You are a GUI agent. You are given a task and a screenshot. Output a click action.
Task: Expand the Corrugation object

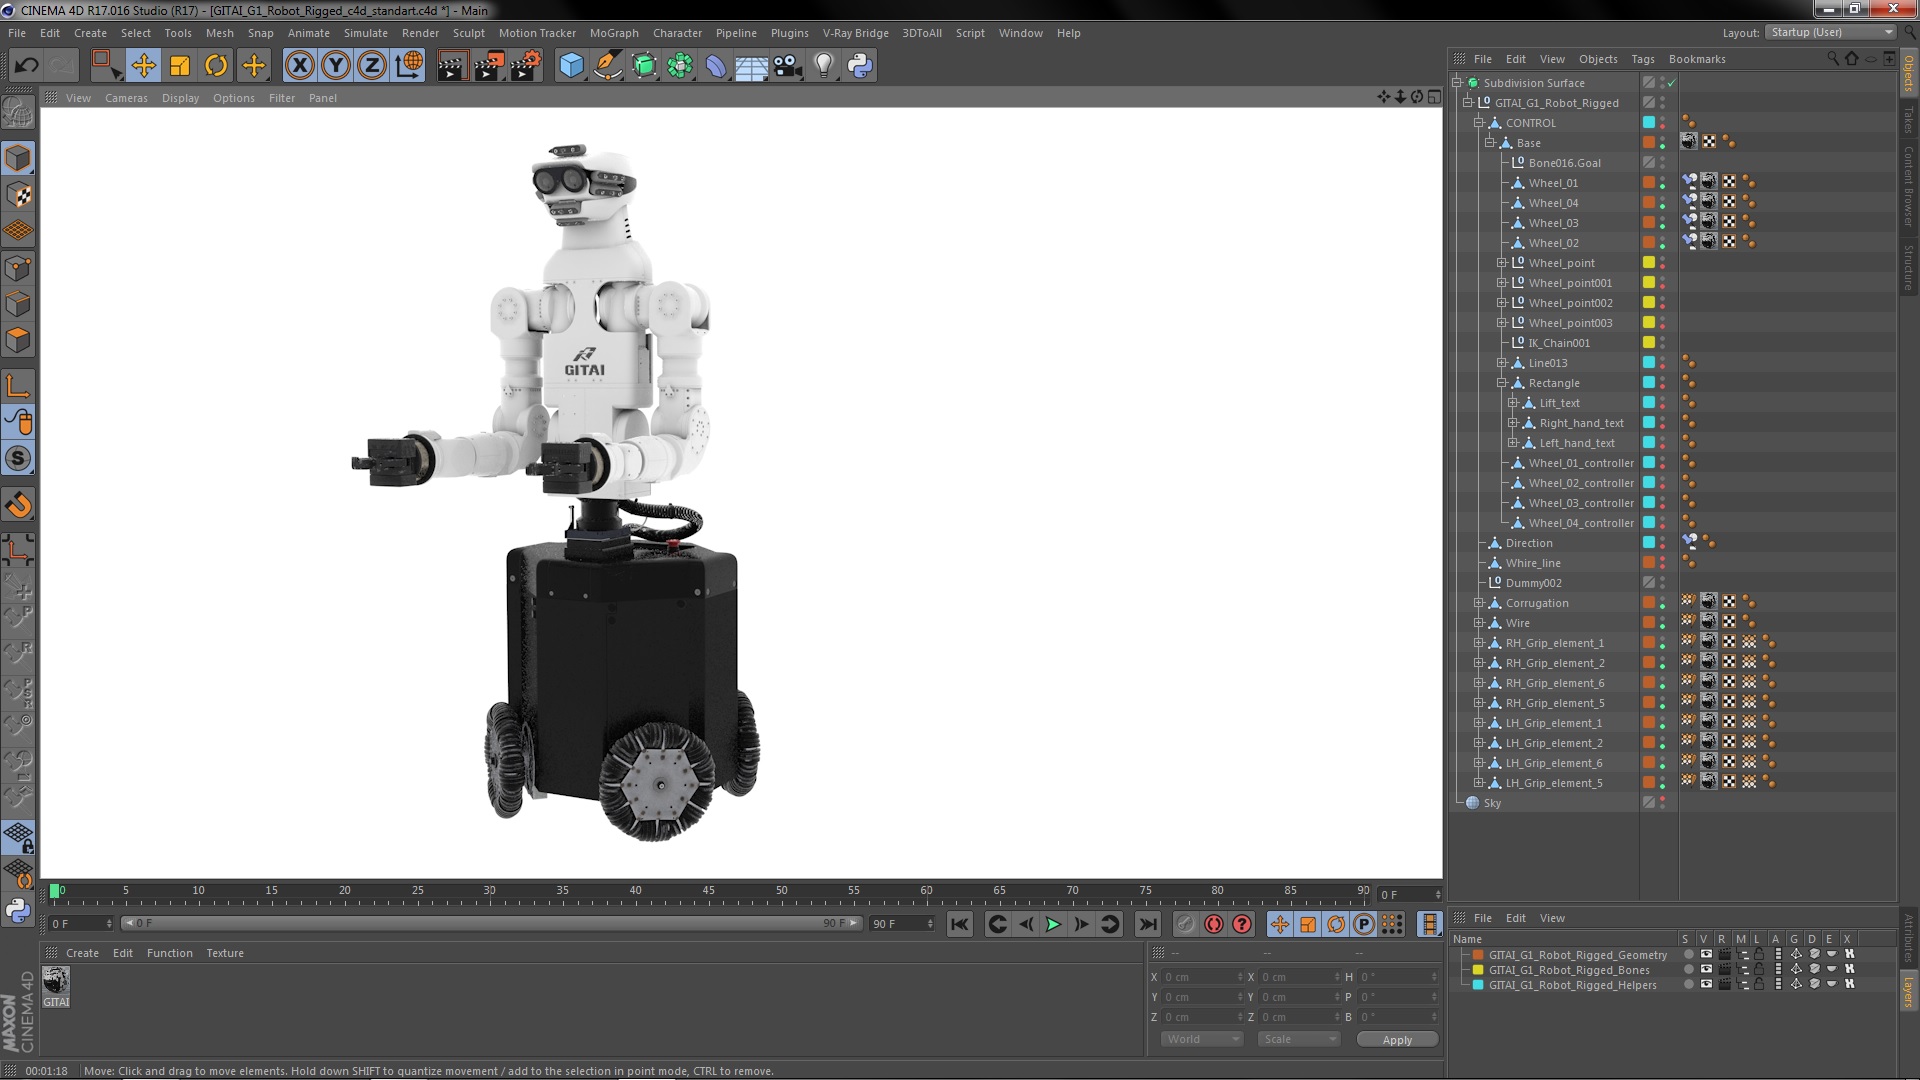click(x=1479, y=603)
